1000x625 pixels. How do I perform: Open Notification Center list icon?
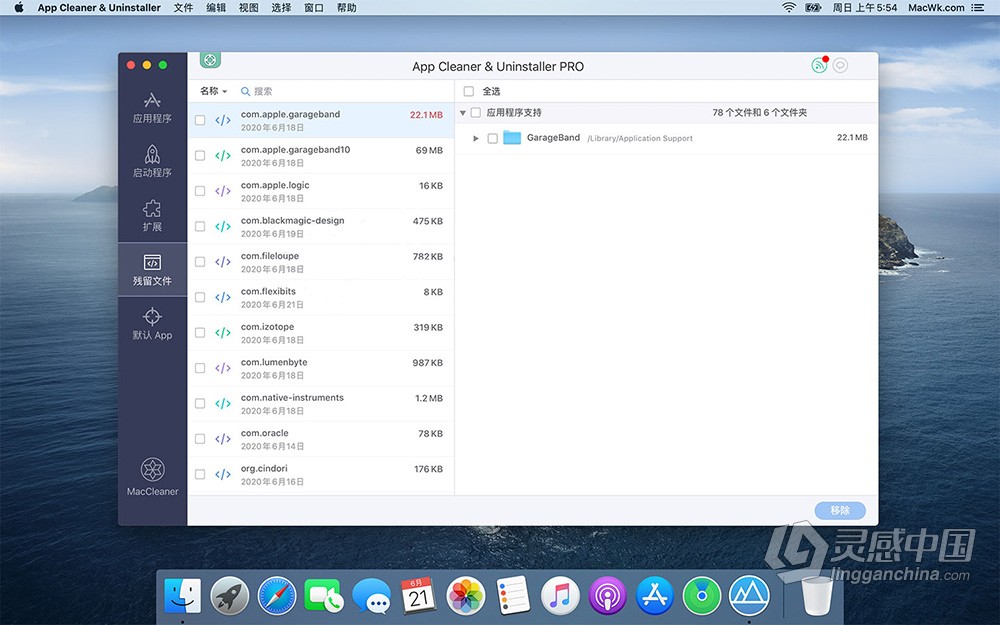[x=978, y=8]
